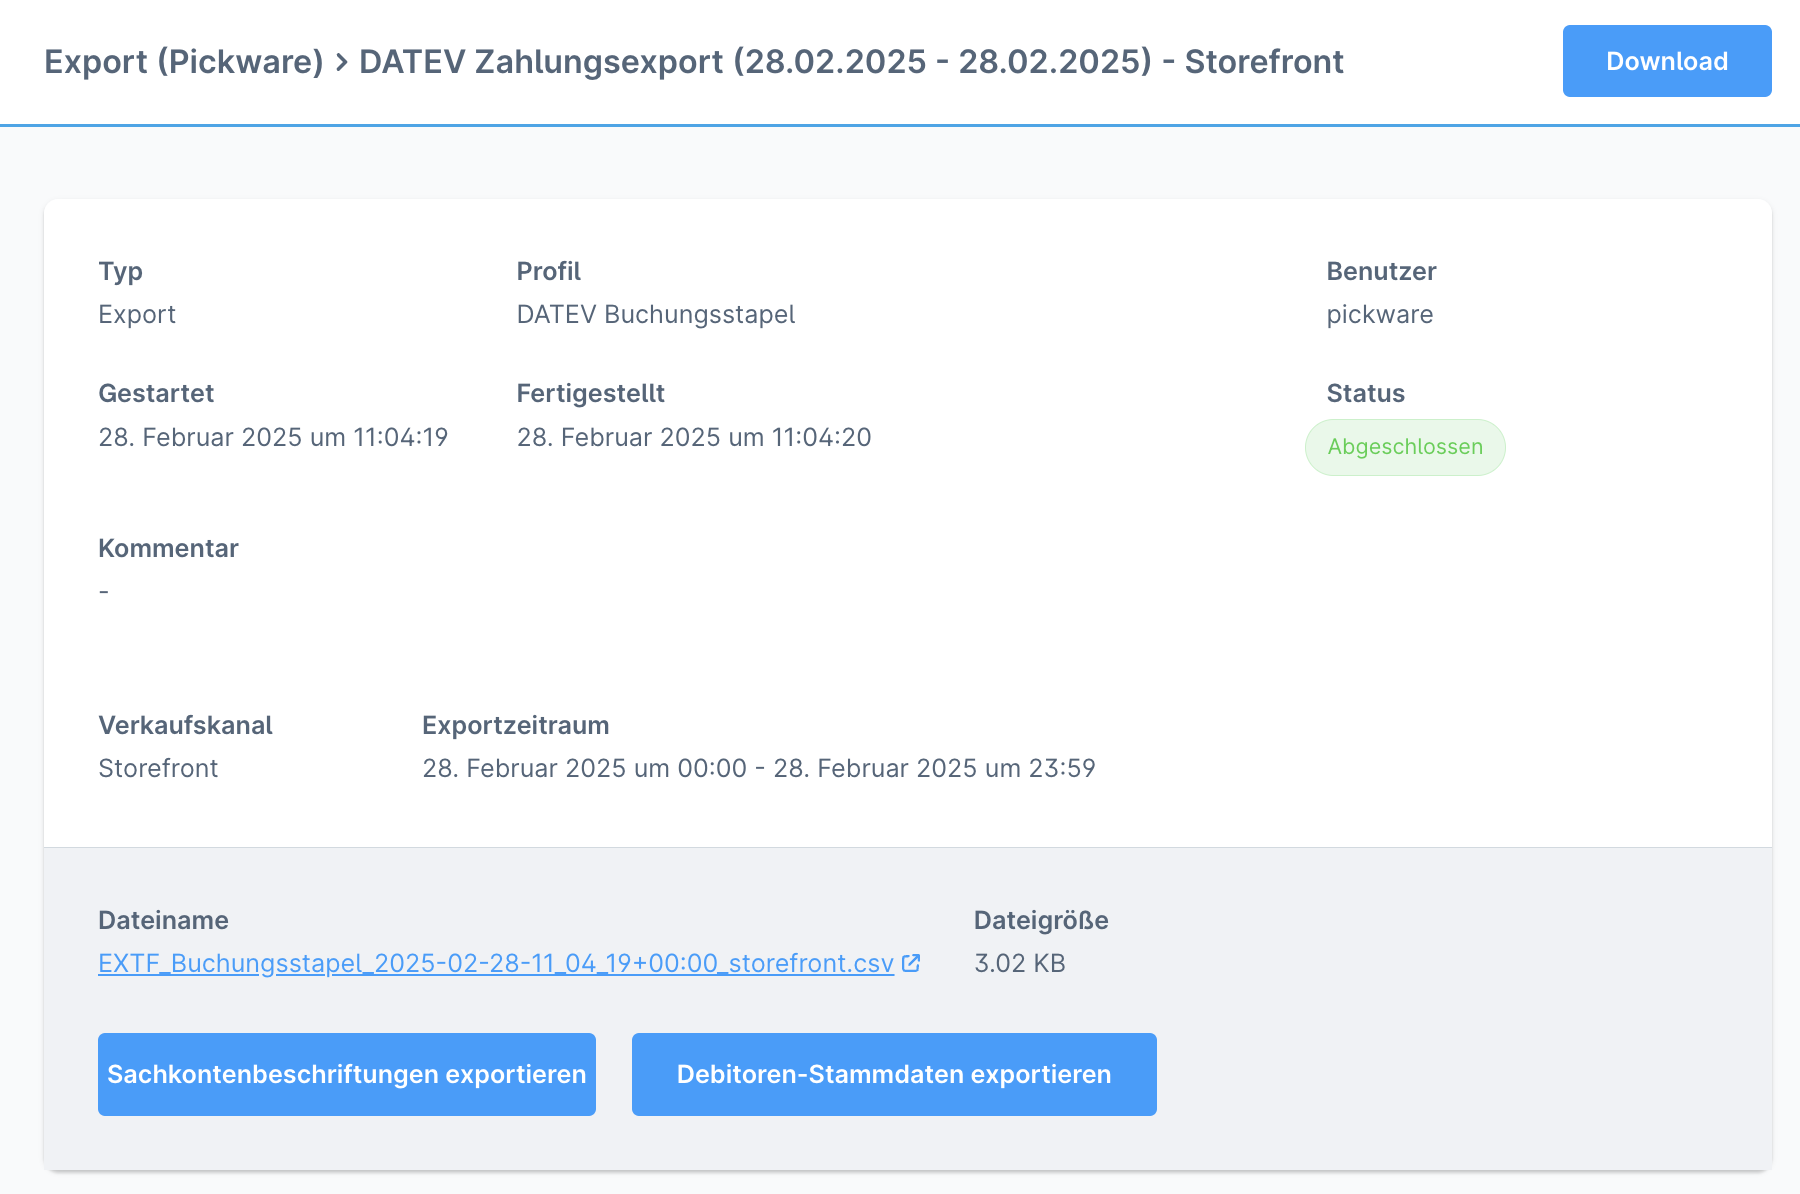Open the exported CSV via the external-link icon
The image size is (1800, 1194).
[x=909, y=962]
